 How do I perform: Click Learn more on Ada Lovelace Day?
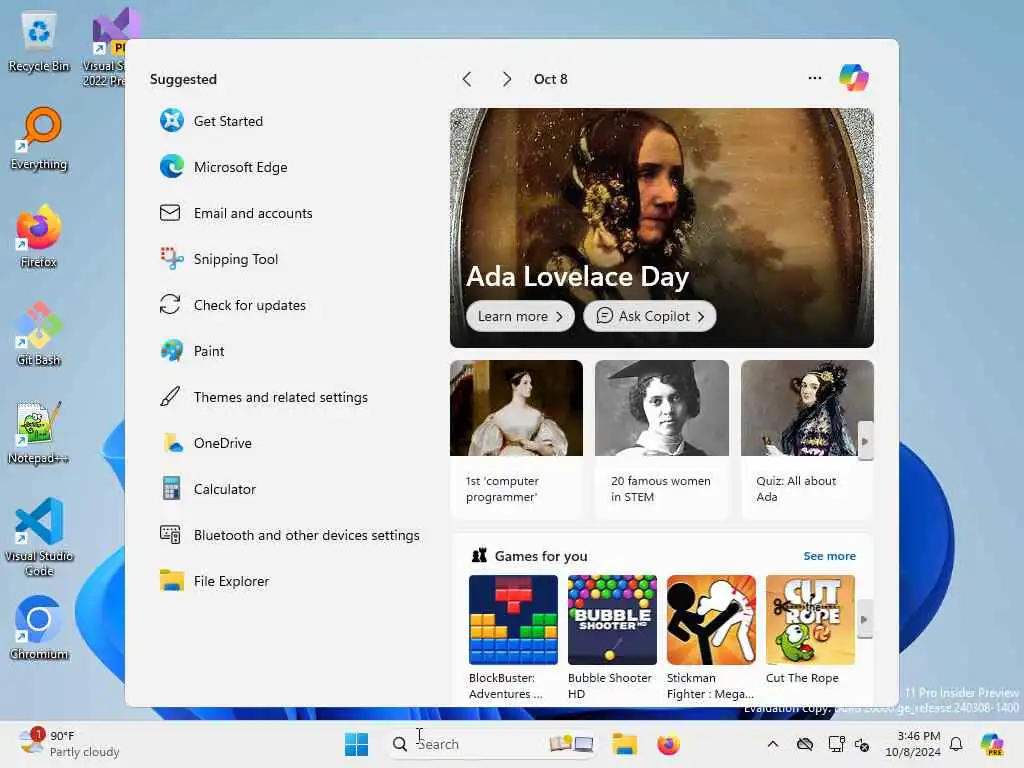point(520,316)
